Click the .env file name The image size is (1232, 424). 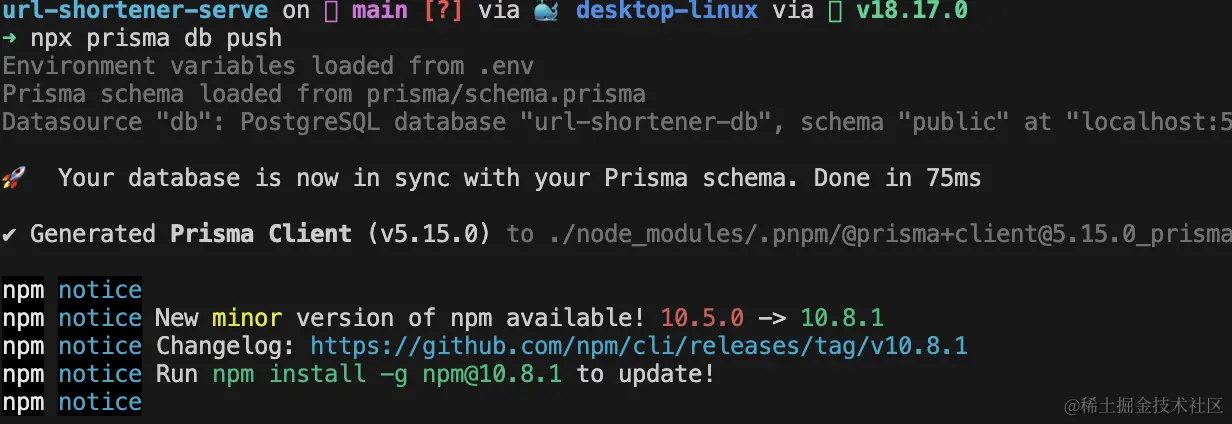point(499,66)
